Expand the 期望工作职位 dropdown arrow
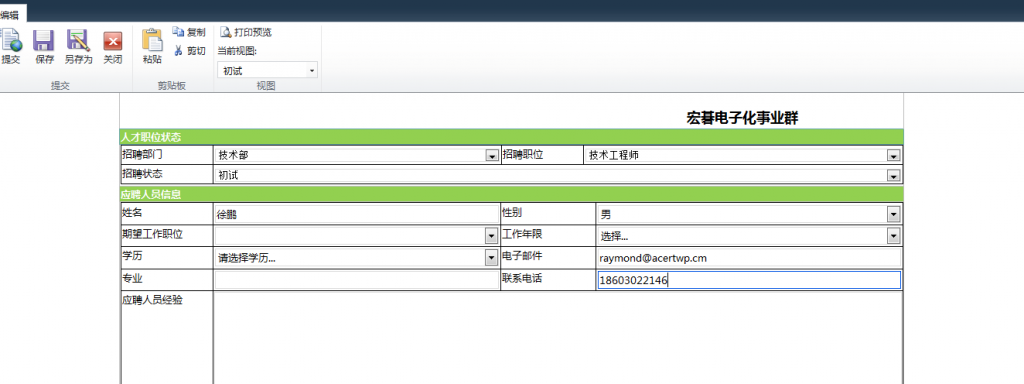 pyautogui.click(x=491, y=236)
